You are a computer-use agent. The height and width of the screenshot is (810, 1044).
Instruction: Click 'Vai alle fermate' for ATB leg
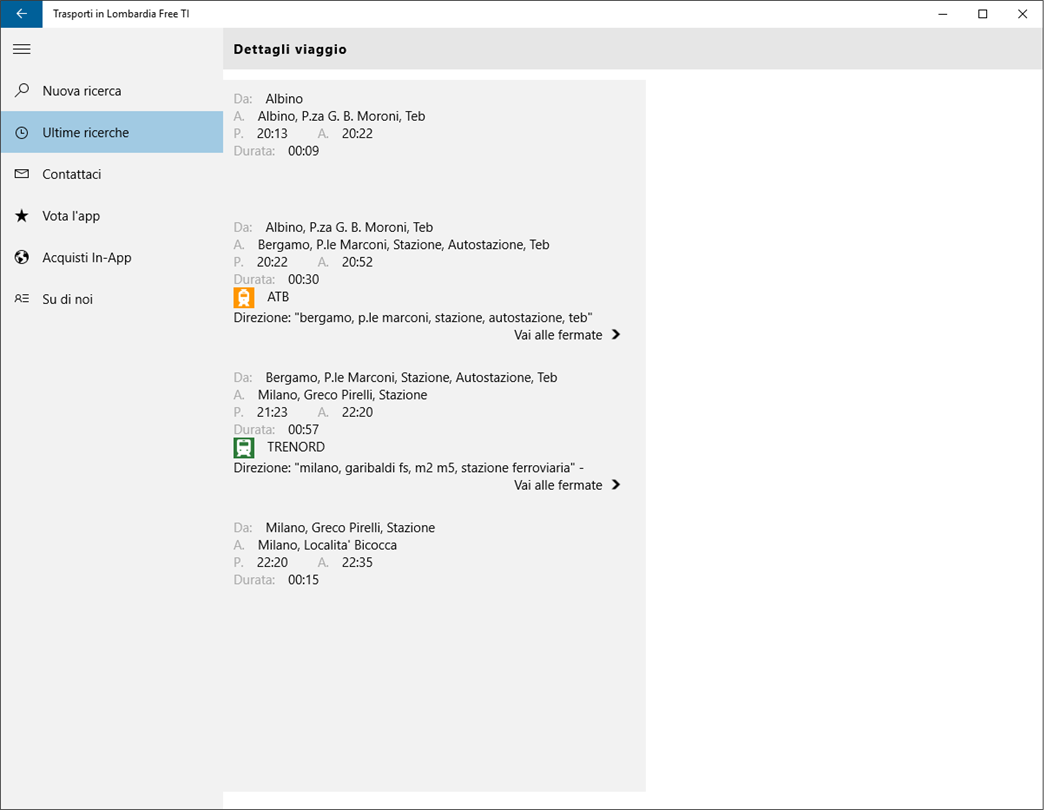coord(558,335)
